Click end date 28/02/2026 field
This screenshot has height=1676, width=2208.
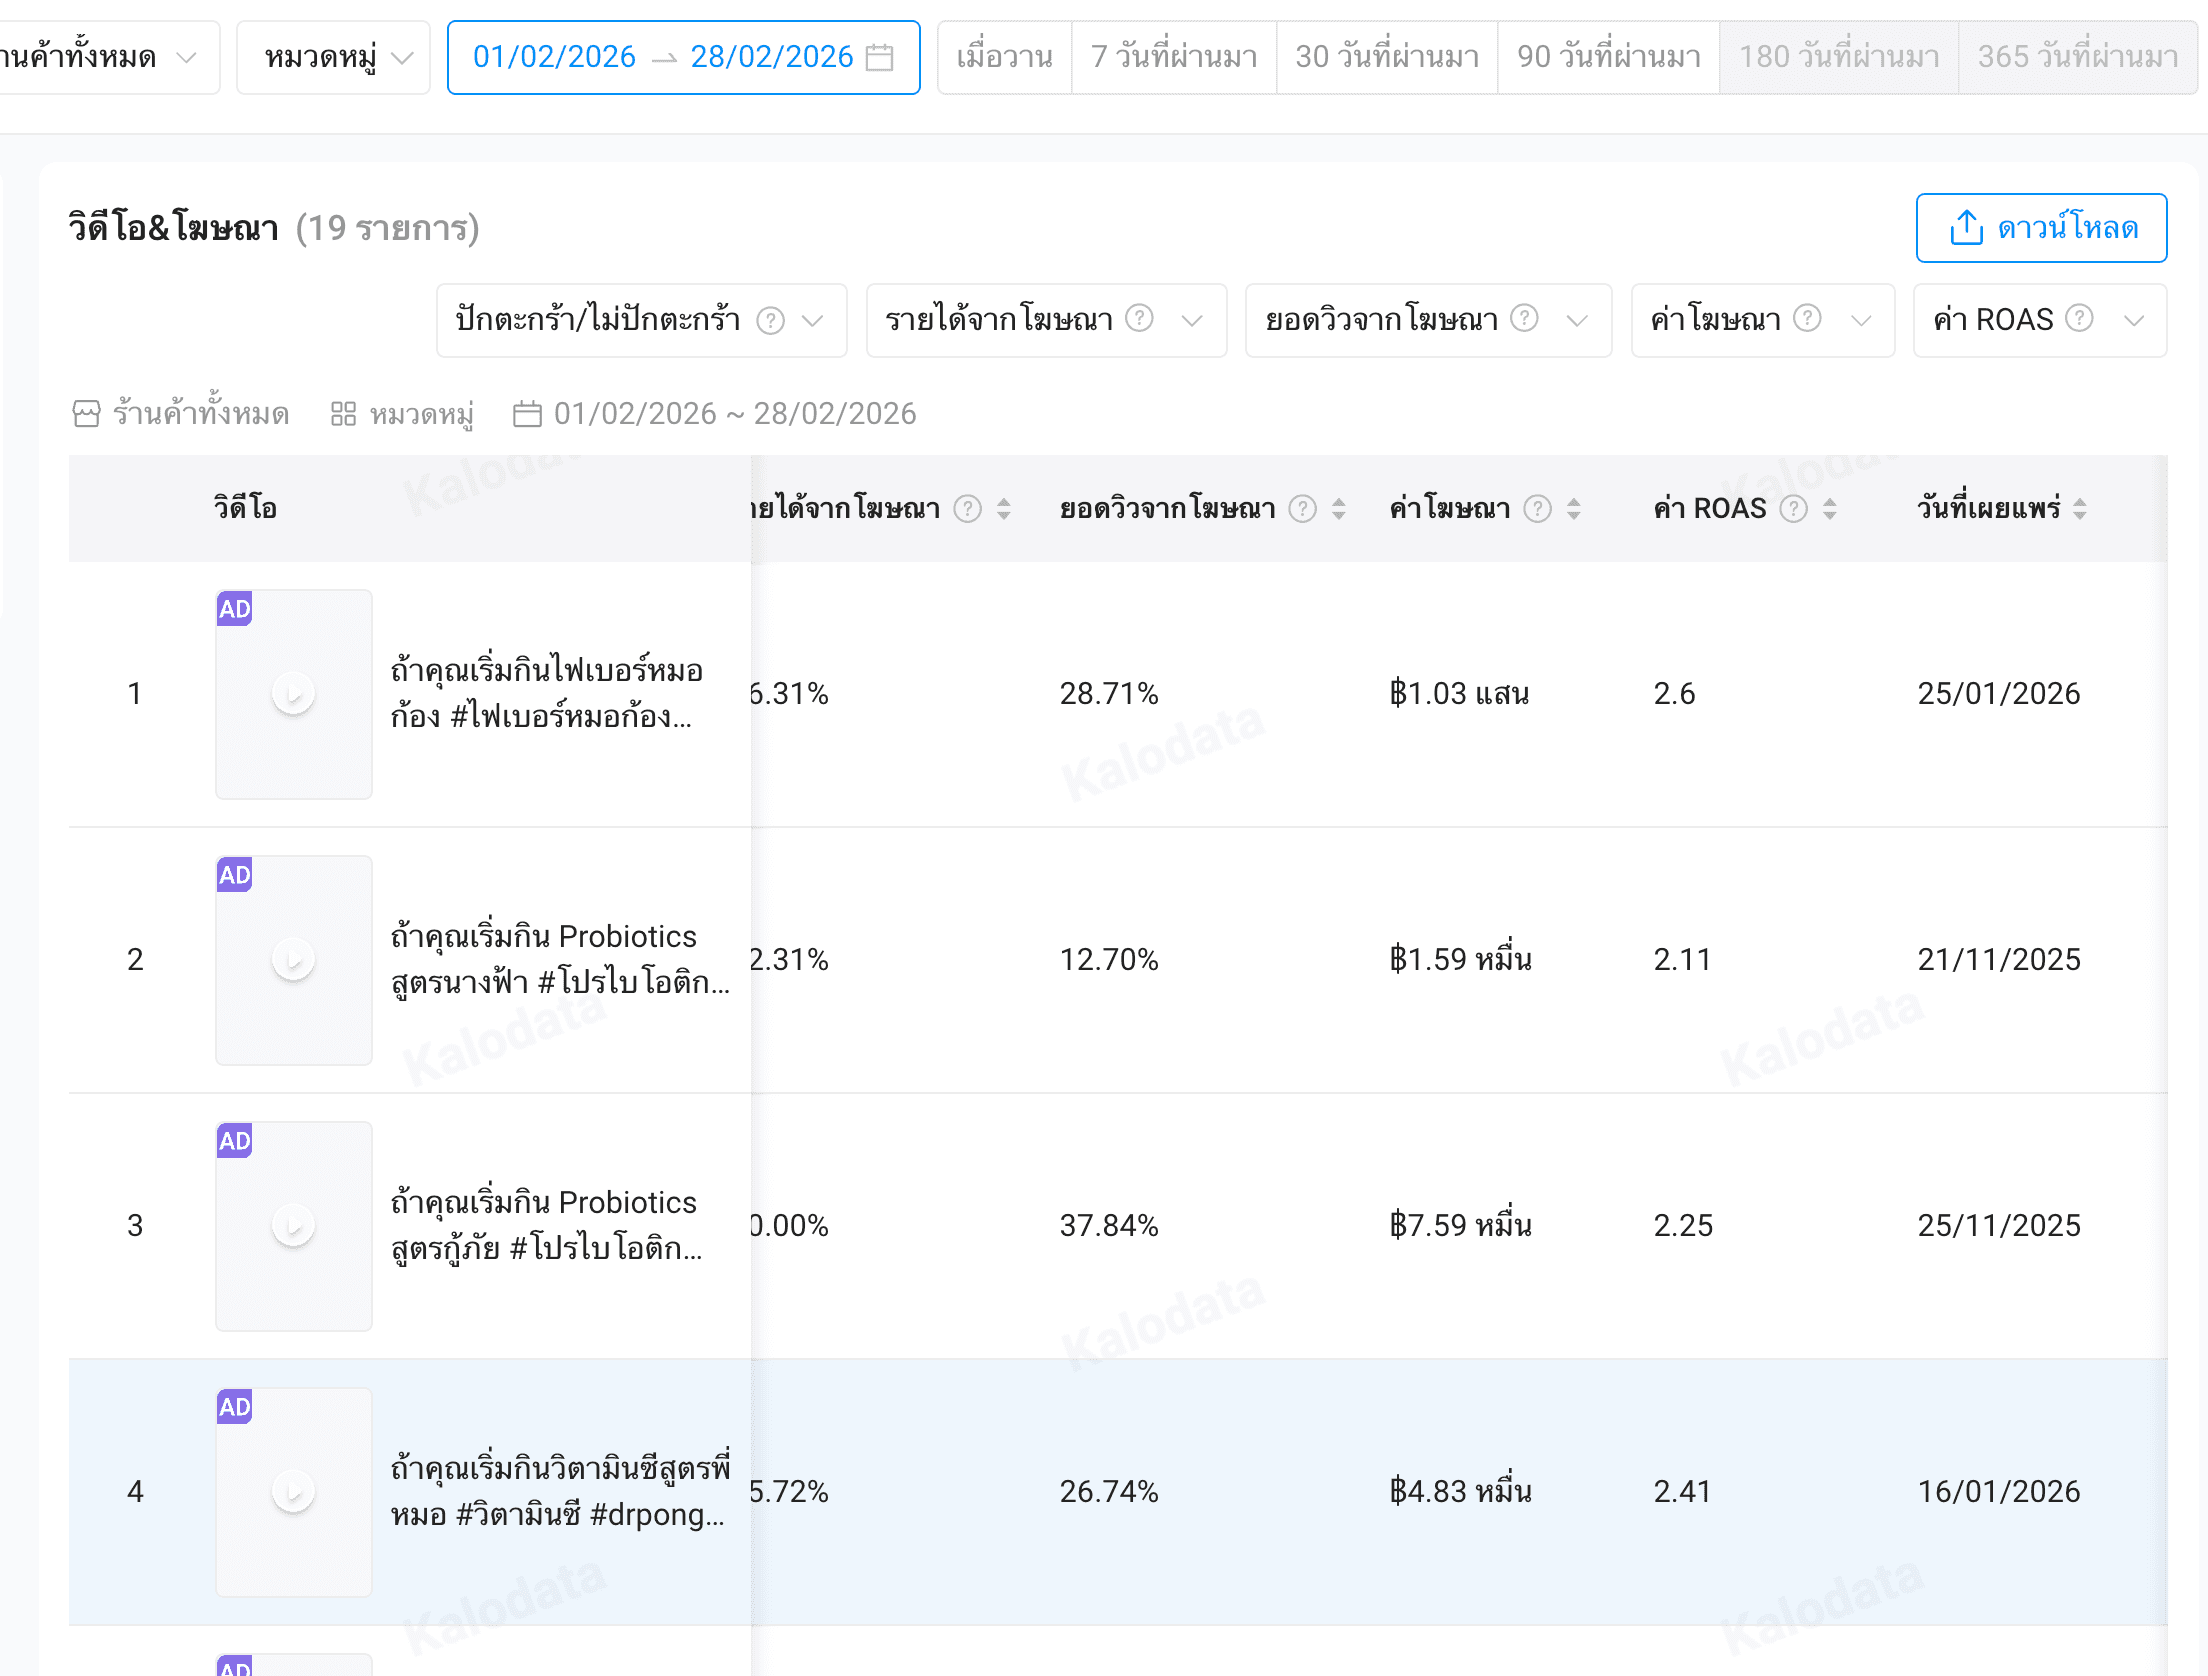[772, 57]
